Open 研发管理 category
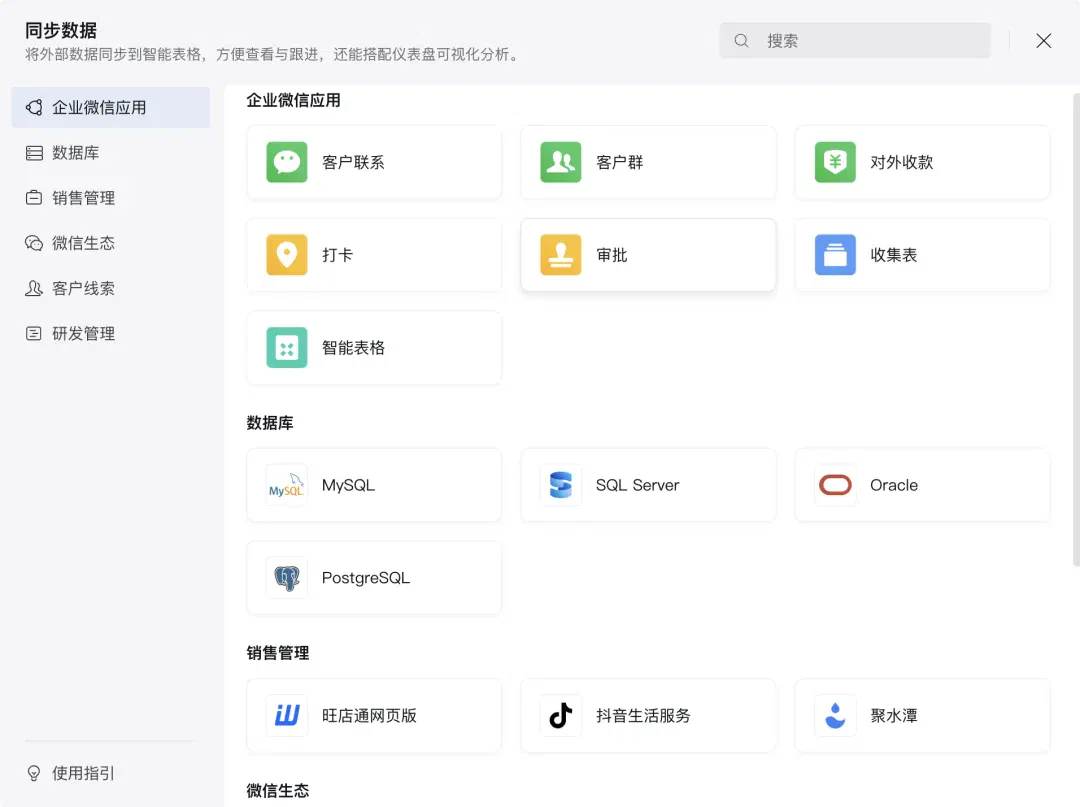 pos(111,334)
